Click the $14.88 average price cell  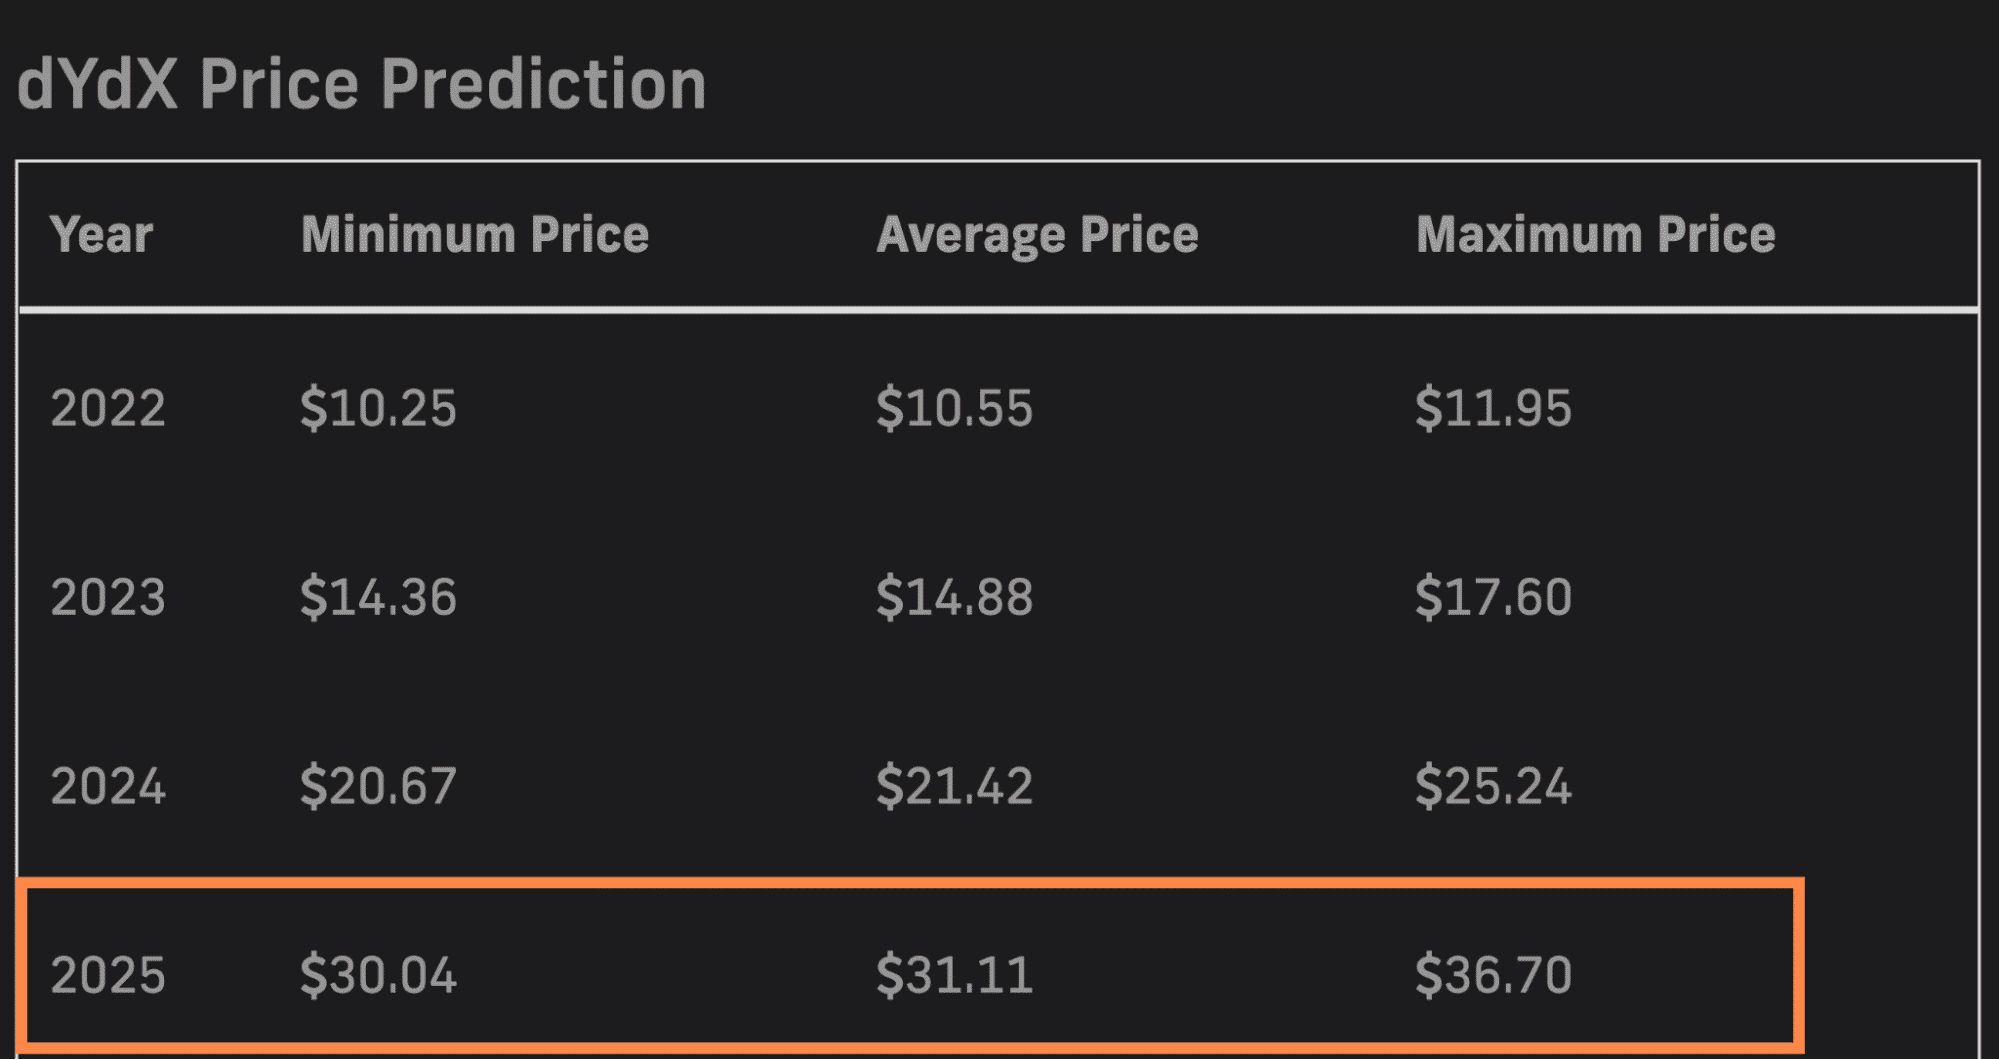coord(954,597)
